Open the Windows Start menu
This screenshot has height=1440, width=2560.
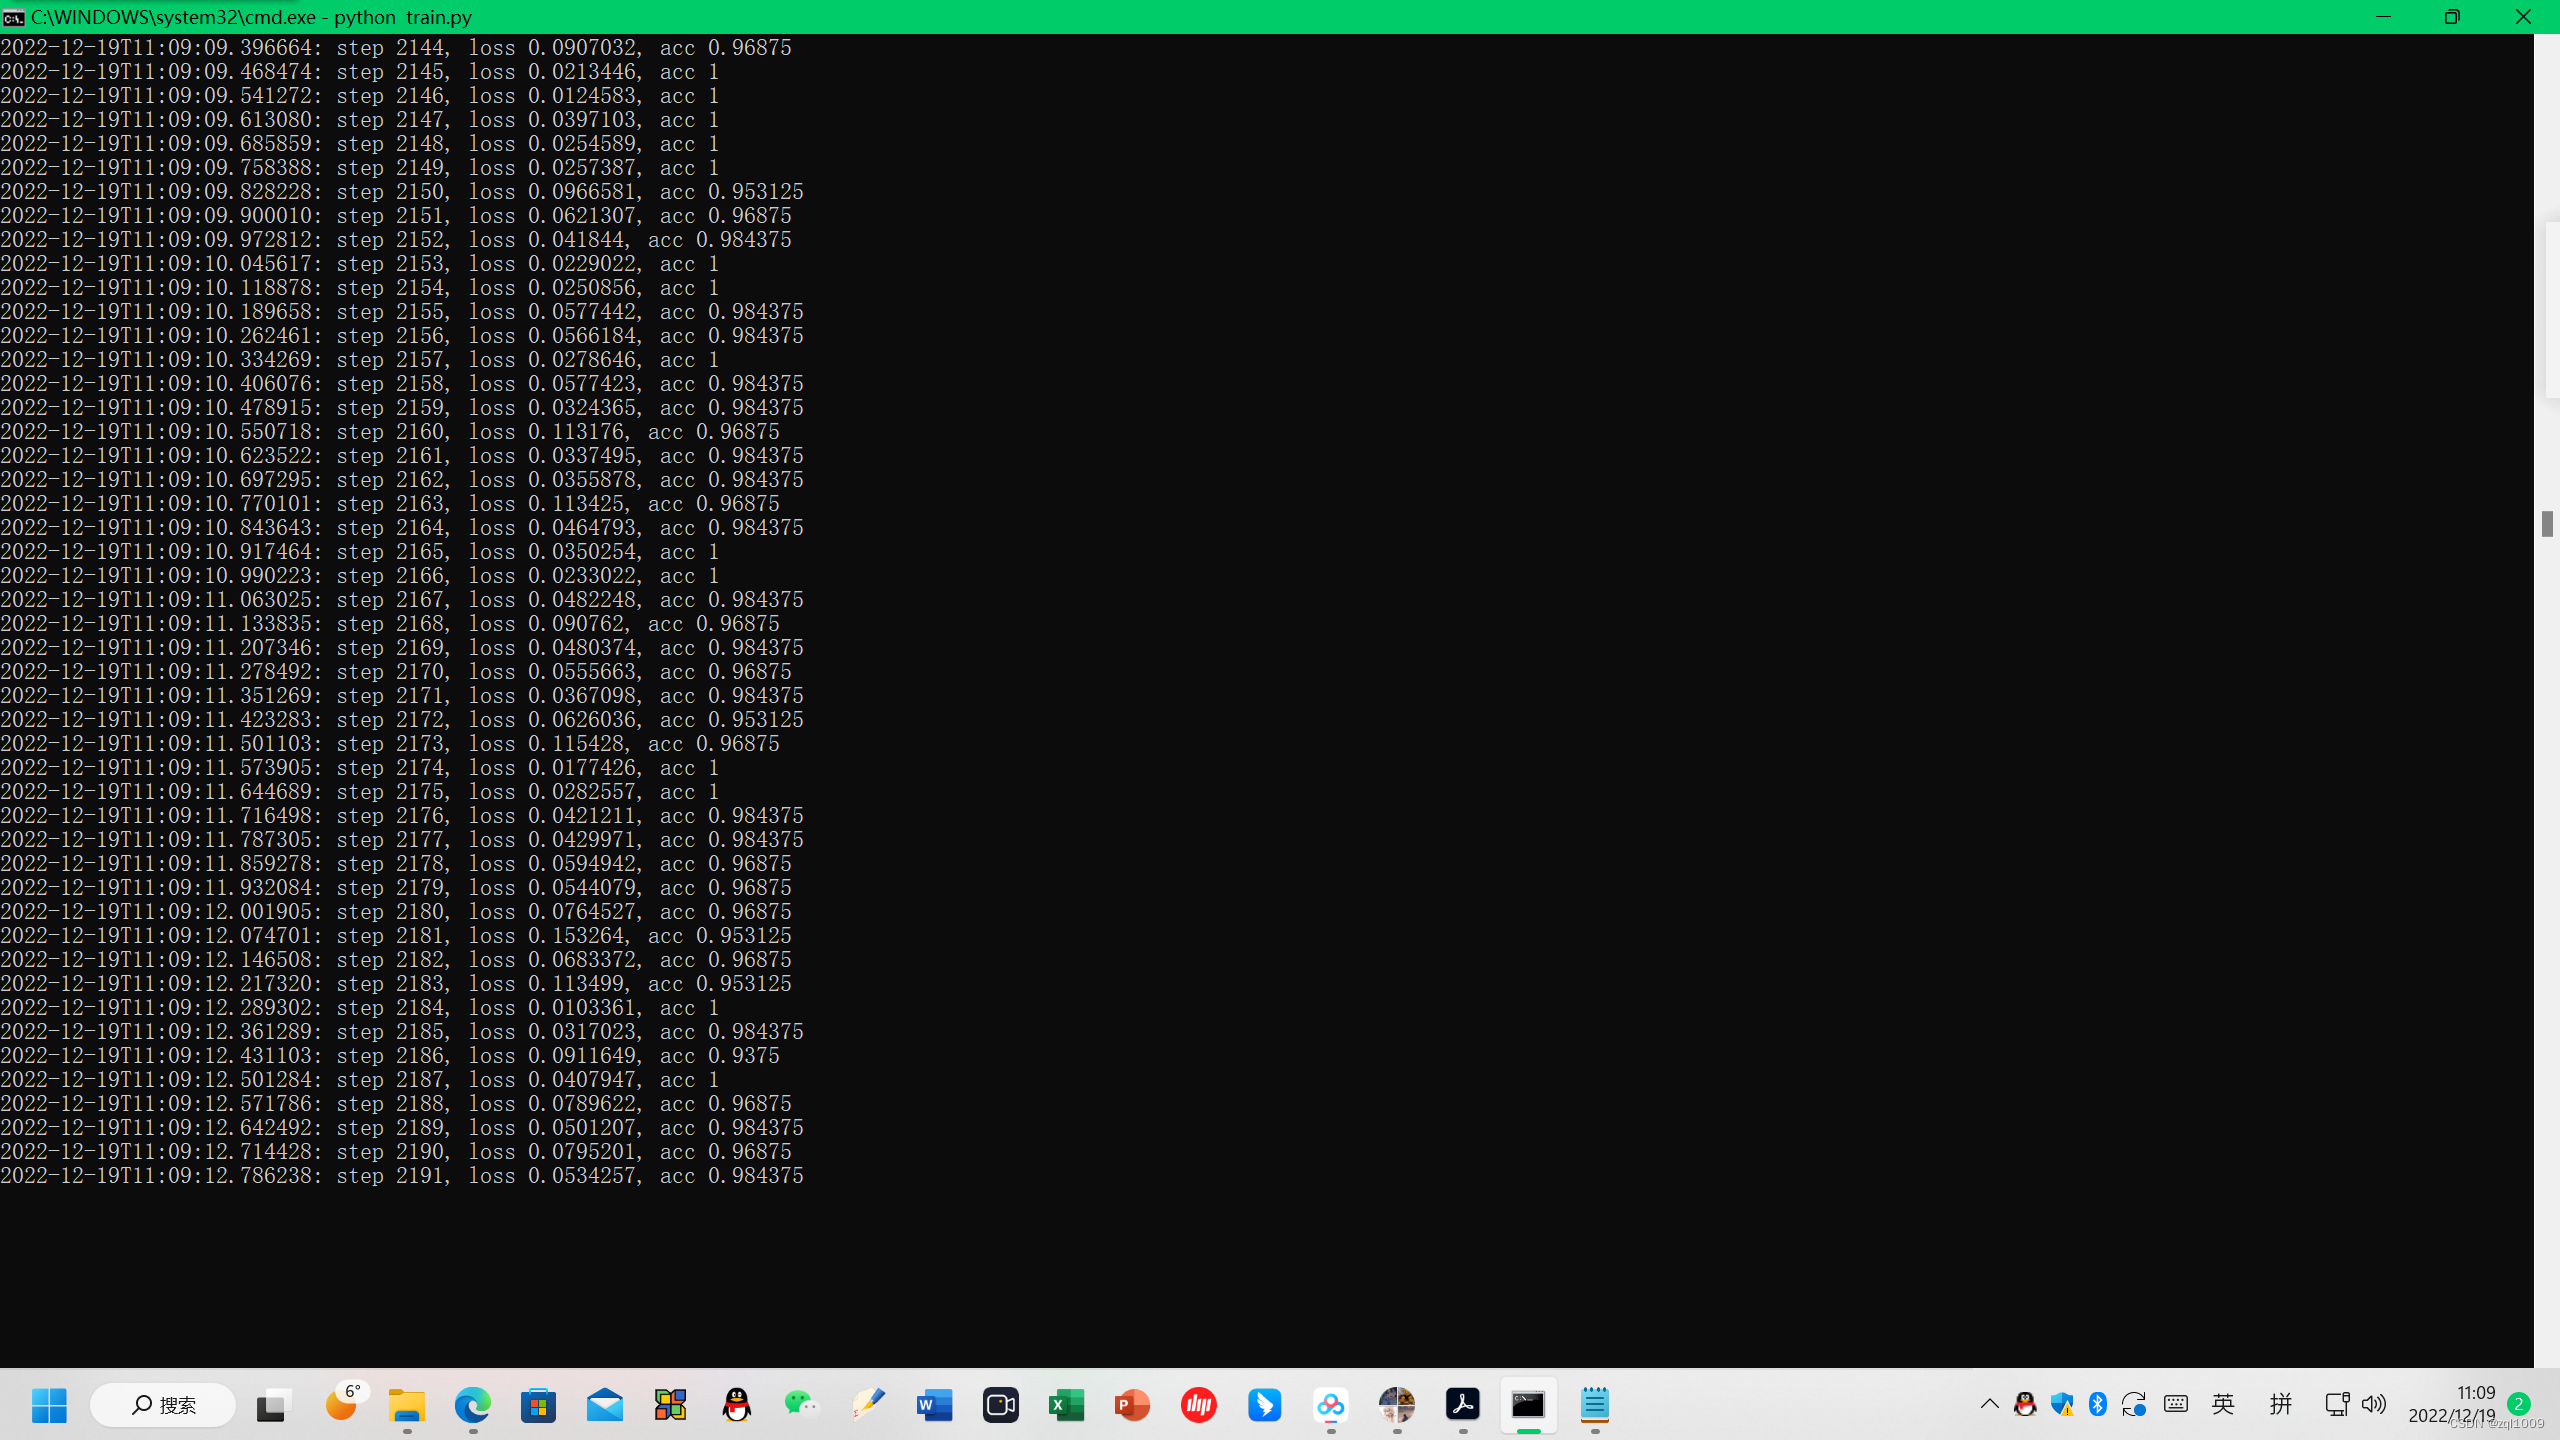pos(49,1405)
